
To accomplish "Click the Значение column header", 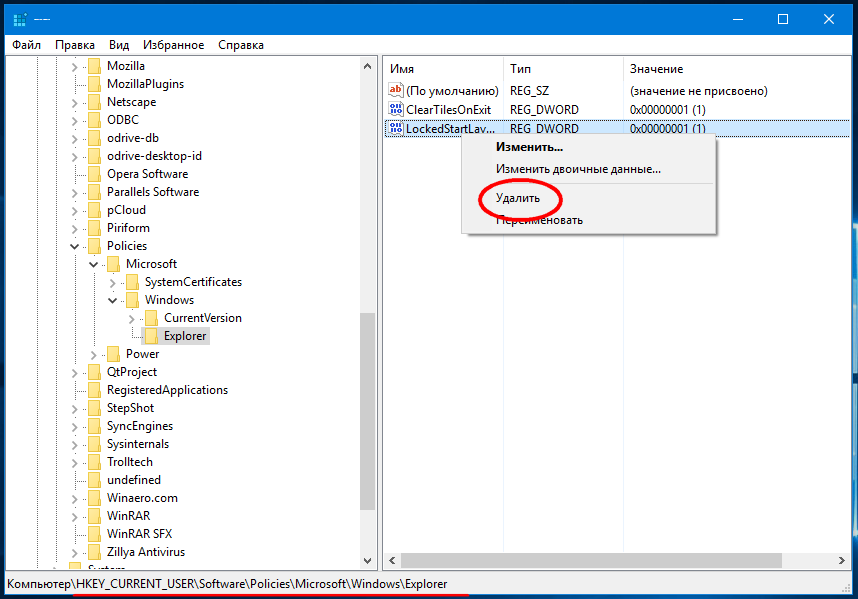I will [656, 69].
